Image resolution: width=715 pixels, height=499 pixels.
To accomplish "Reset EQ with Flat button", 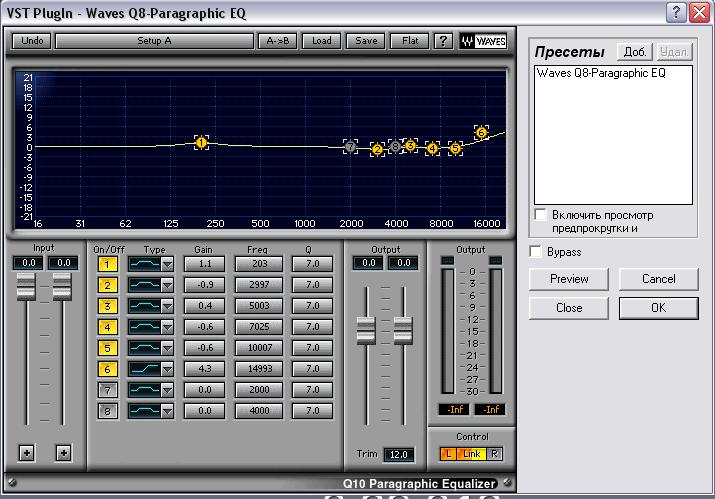I will point(410,41).
